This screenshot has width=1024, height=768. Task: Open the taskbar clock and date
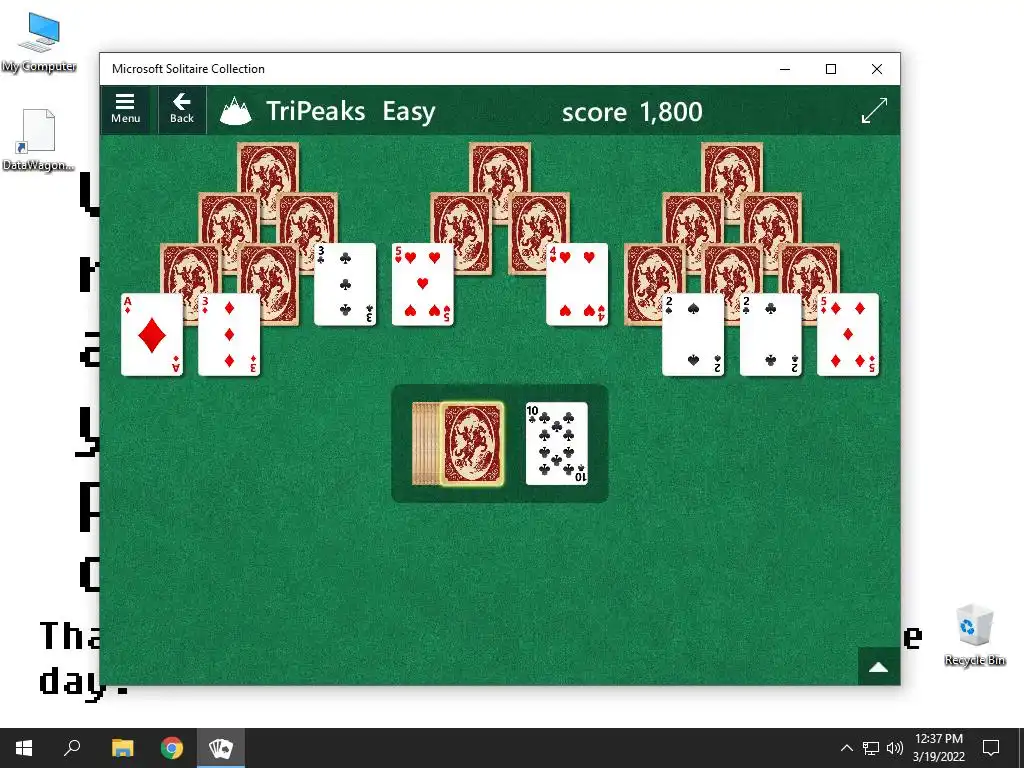coord(938,748)
